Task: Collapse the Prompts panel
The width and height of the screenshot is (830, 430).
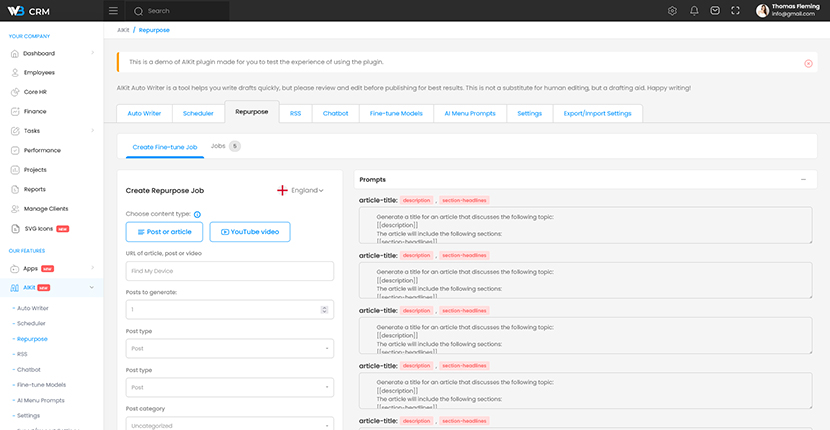Action: click(x=804, y=180)
